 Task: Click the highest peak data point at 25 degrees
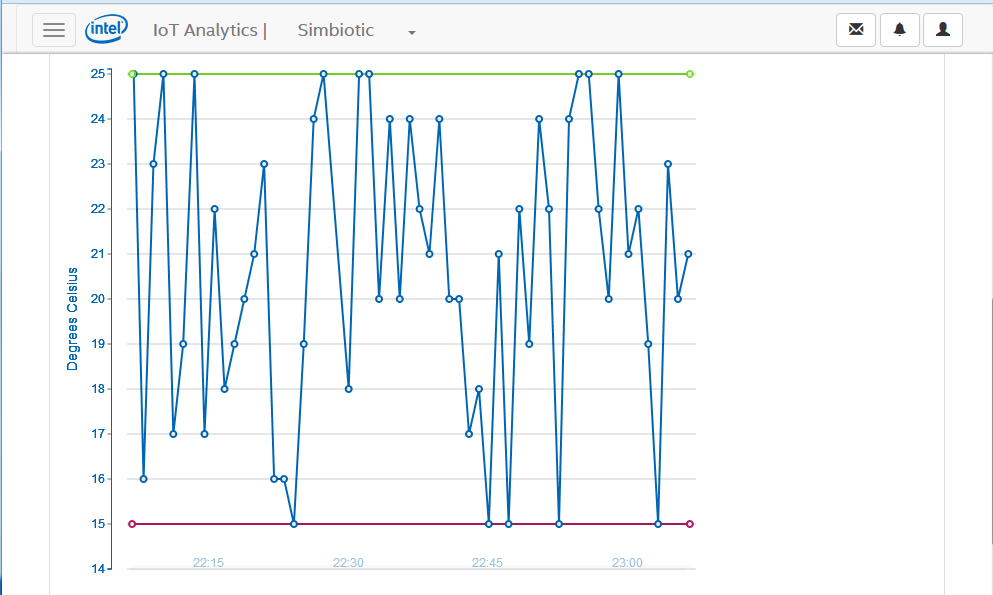[x=322, y=73]
